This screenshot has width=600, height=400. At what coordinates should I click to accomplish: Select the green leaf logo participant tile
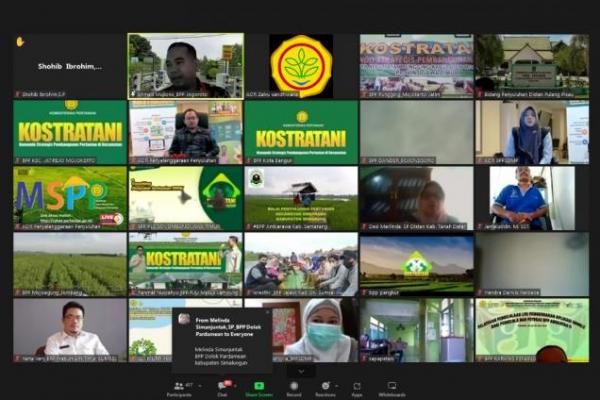tap(301, 66)
